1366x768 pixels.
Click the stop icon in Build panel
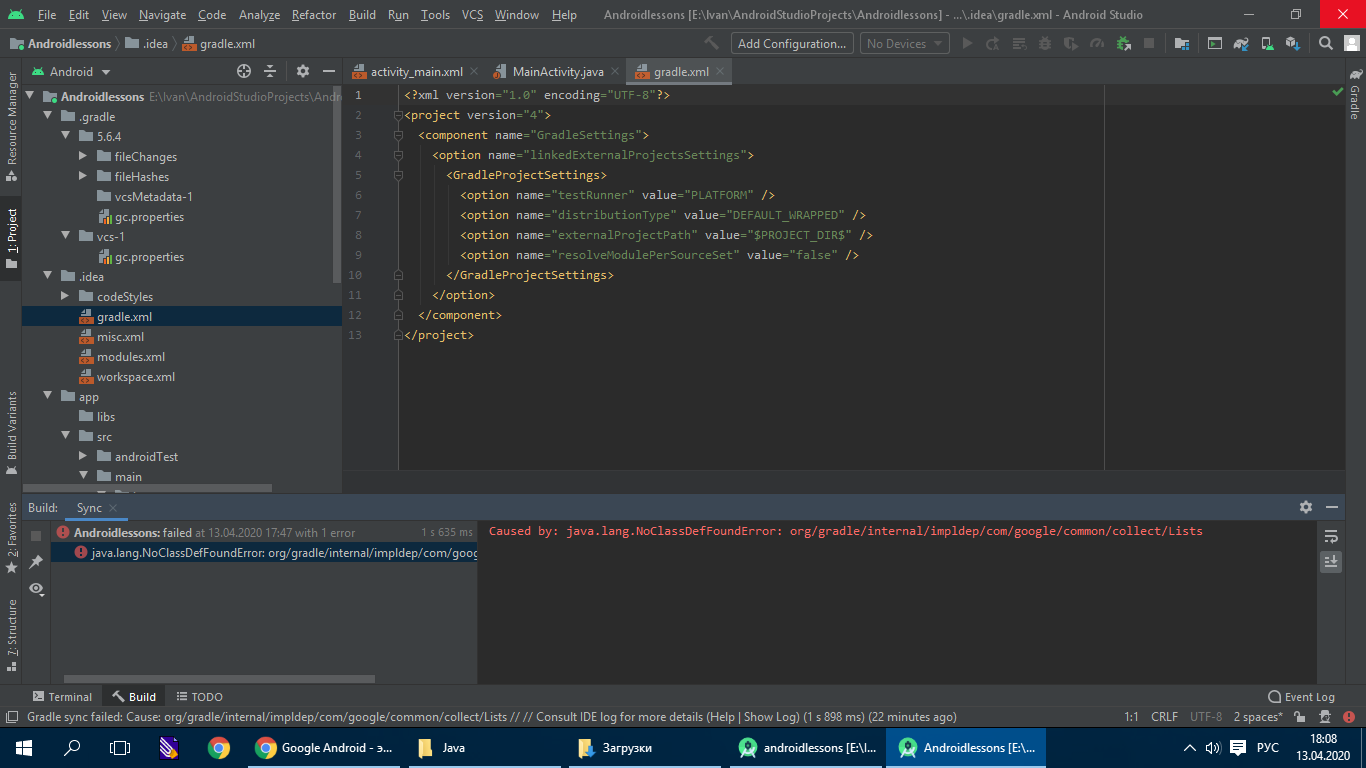click(36, 536)
